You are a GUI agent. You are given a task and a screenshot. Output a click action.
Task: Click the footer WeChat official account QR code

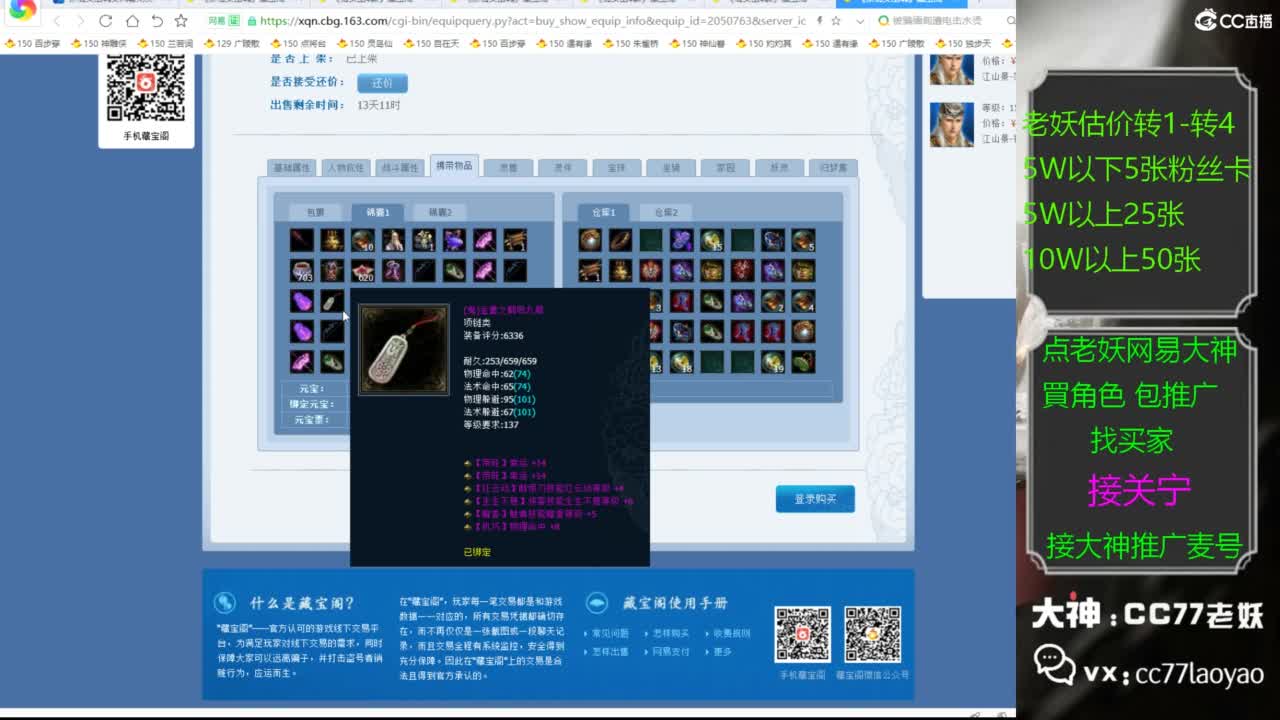873,634
